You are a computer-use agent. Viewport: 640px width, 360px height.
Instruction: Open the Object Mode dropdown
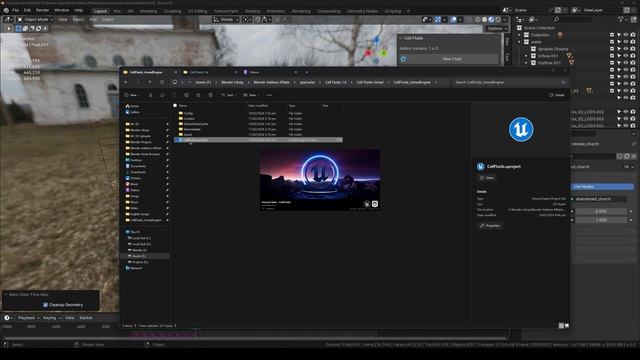36,19
